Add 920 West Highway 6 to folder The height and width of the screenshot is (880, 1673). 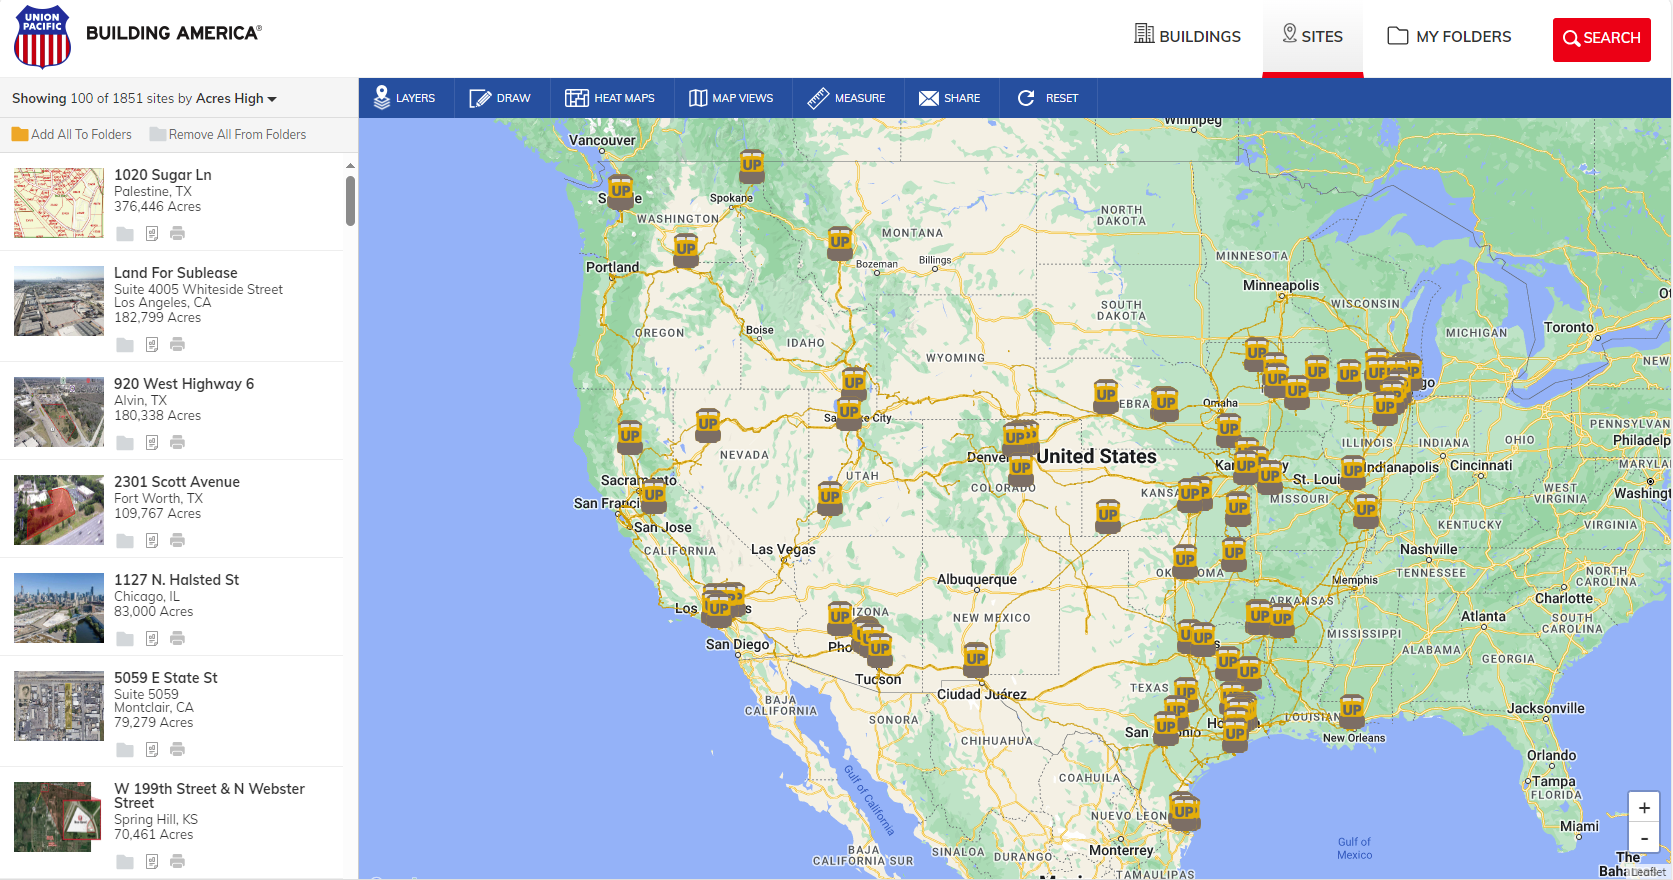point(125,443)
